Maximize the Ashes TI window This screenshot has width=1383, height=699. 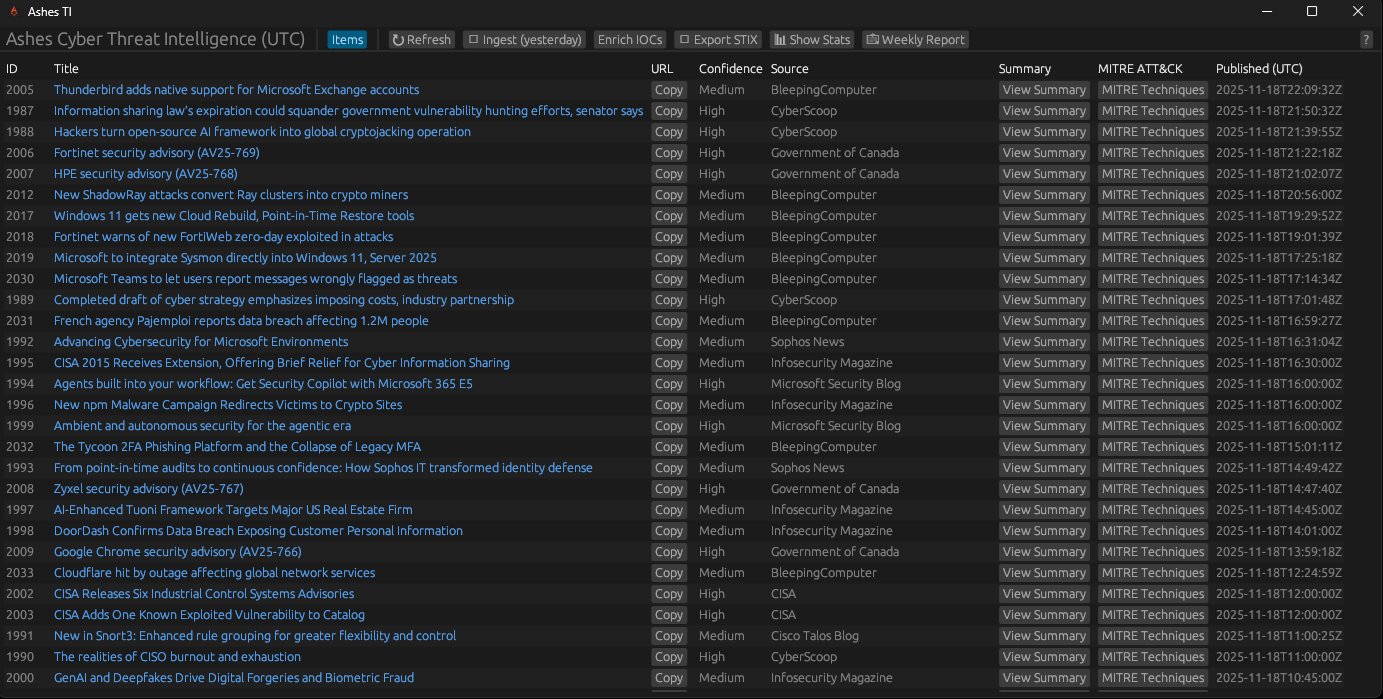[x=1312, y=12]
